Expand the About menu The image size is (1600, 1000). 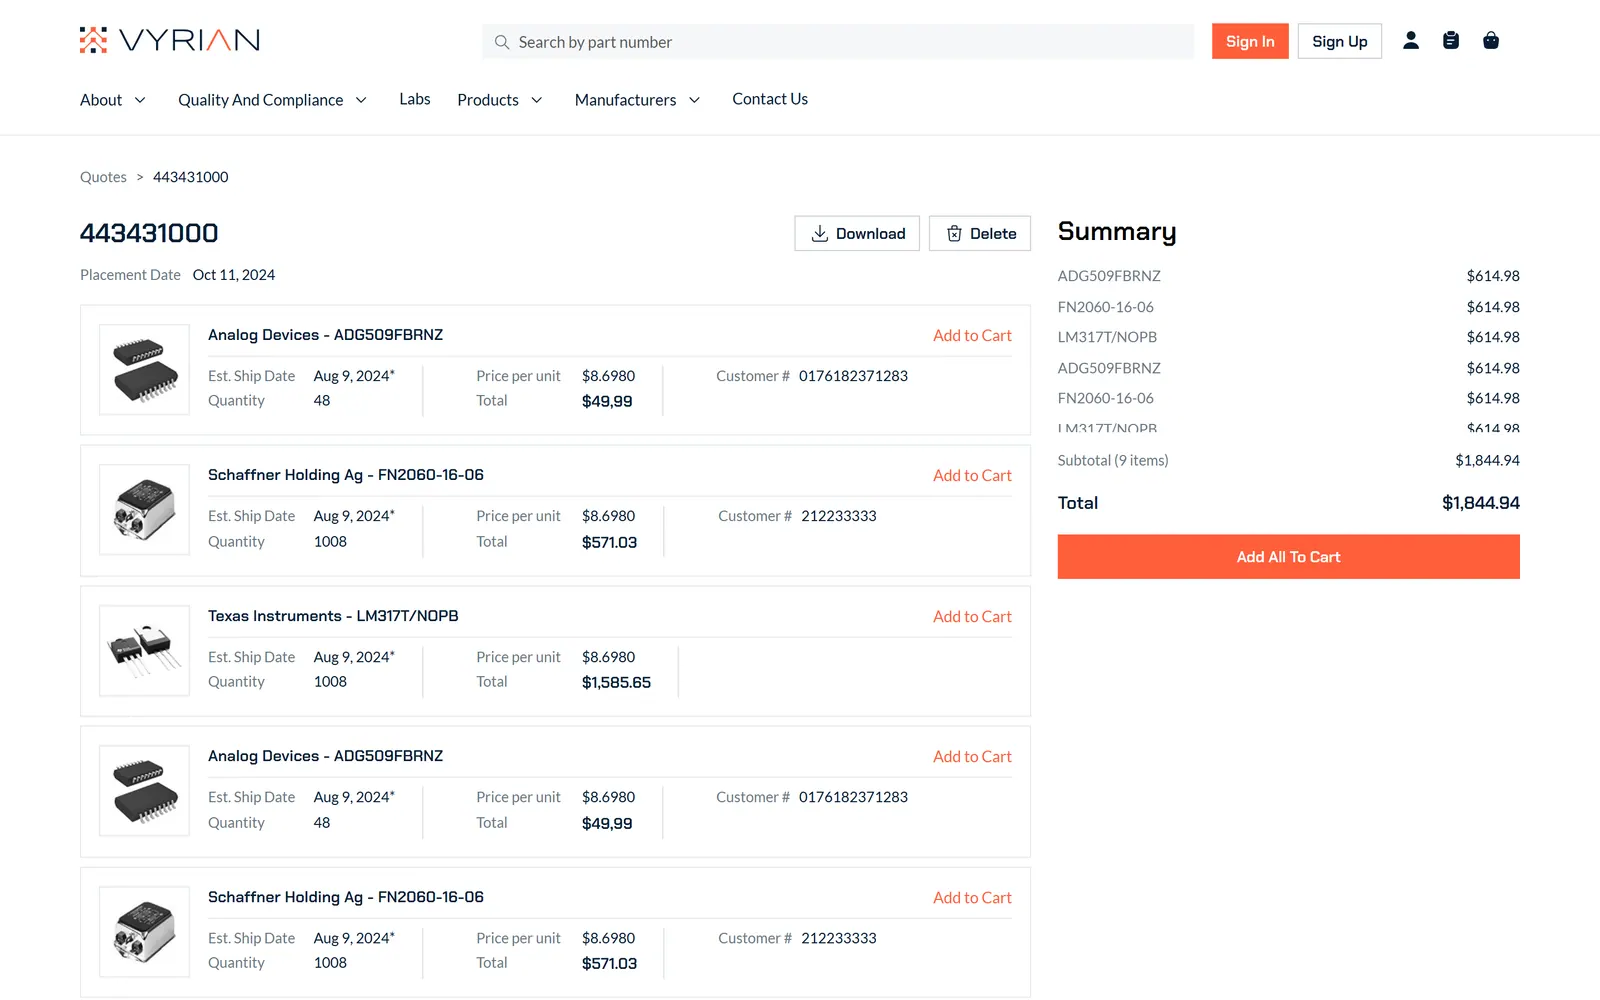(113, 100)
